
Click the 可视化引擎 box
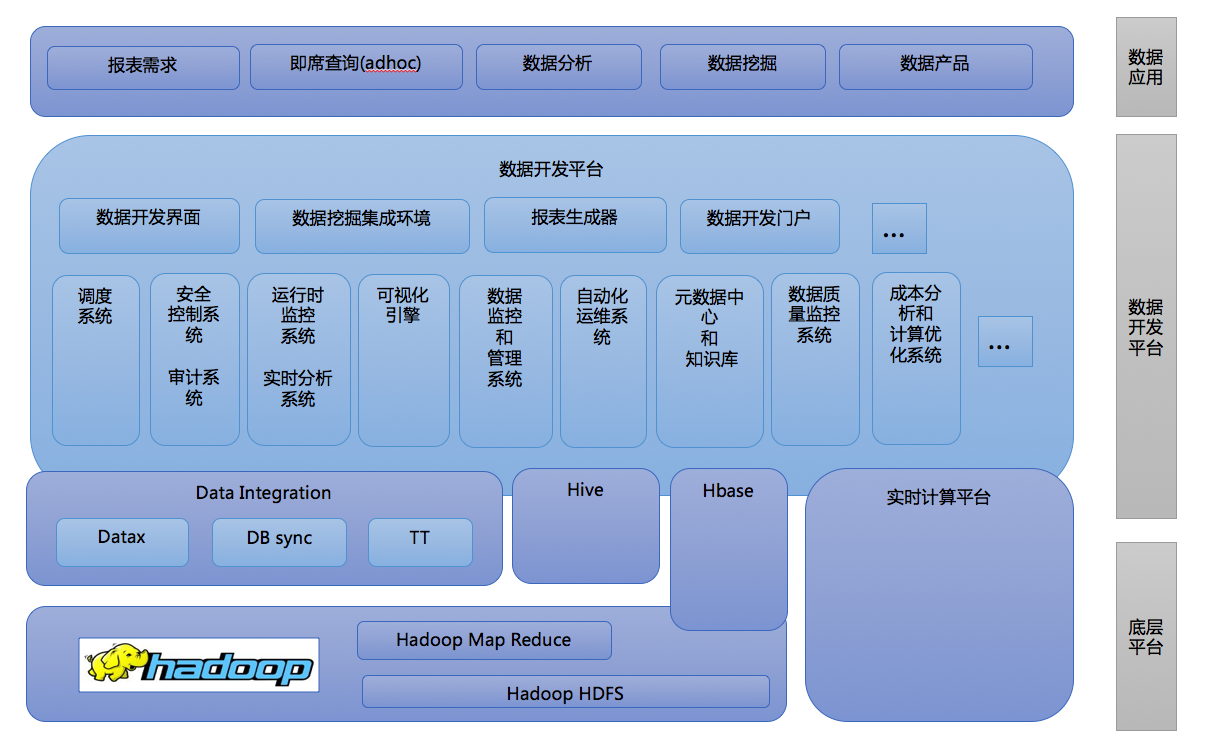403,361
